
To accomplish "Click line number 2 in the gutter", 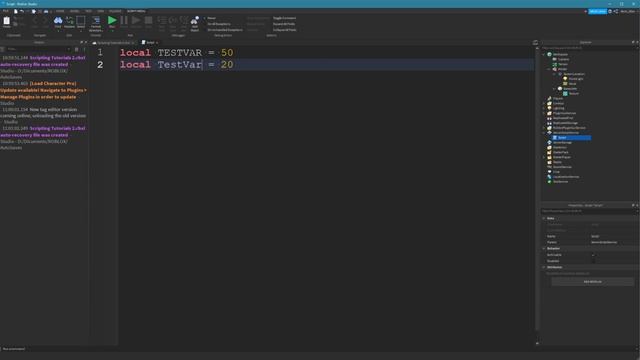I will 100,65.
